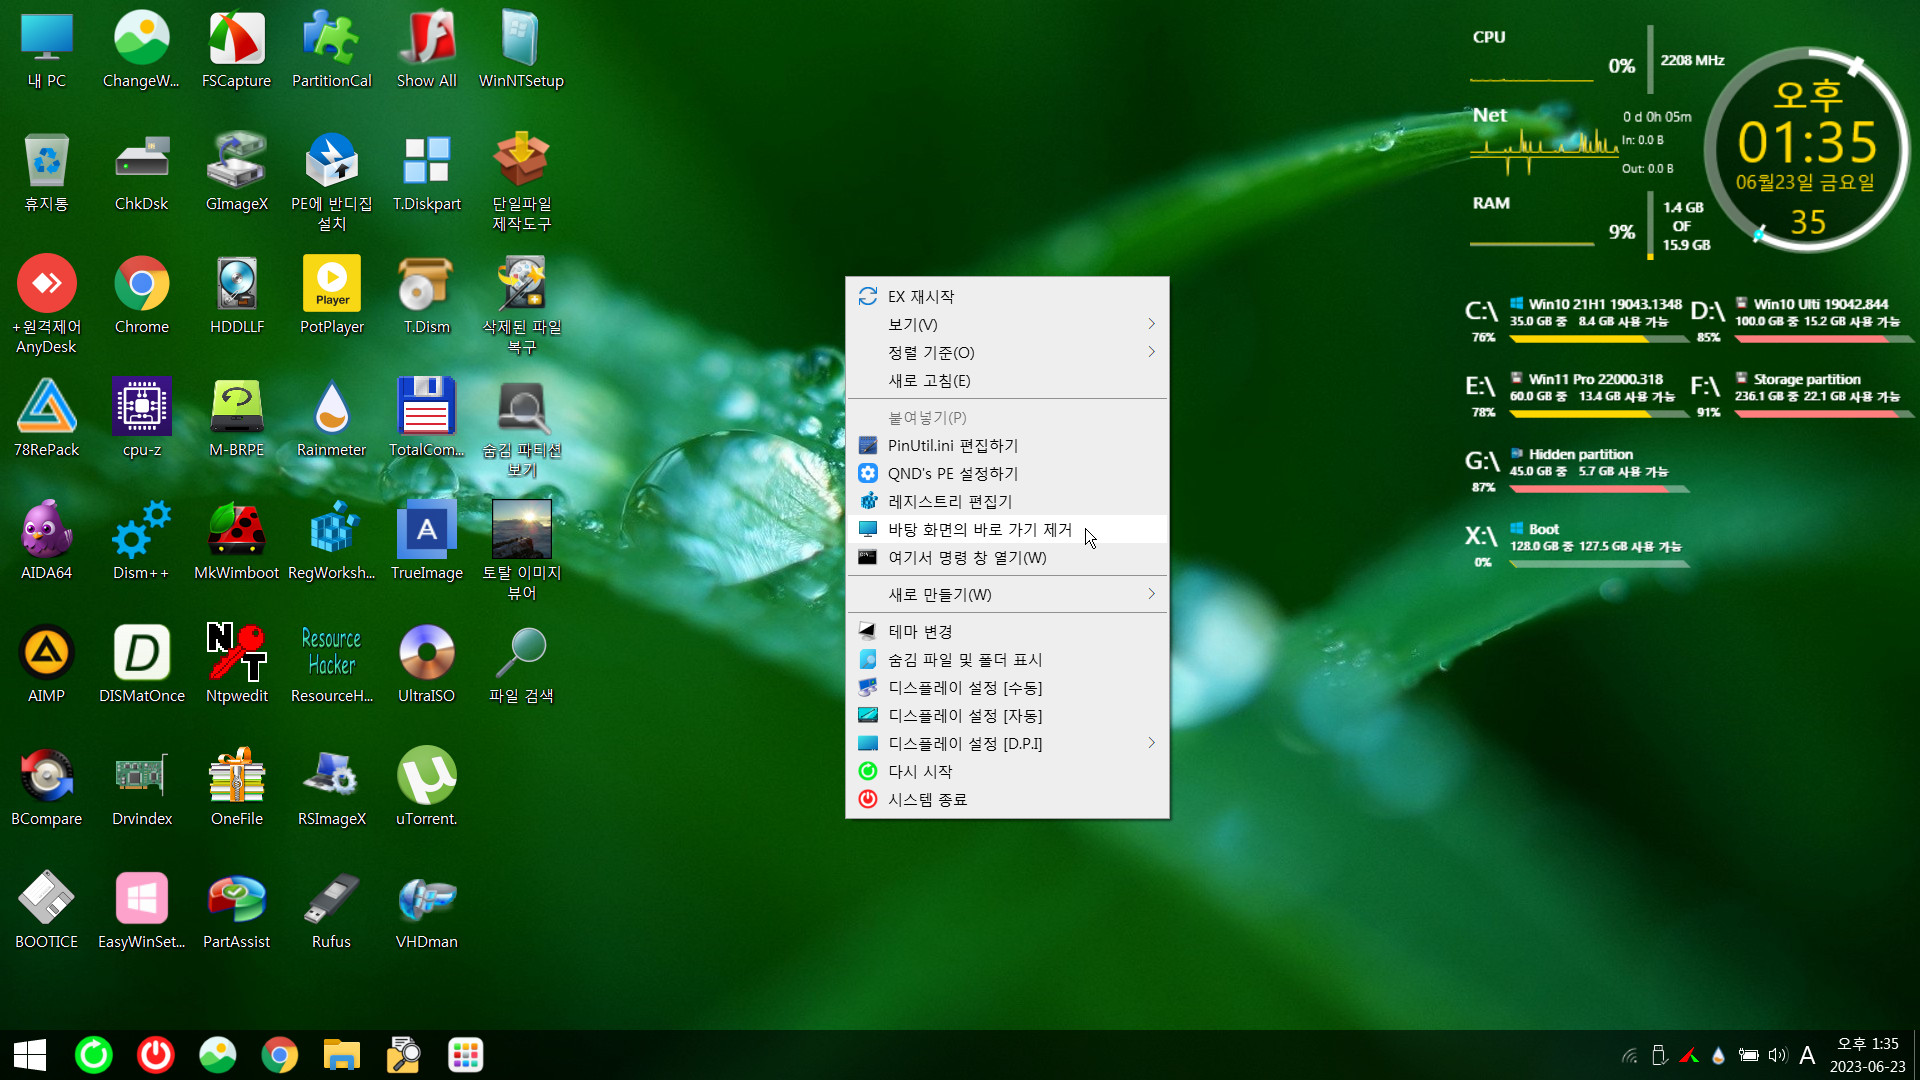
Task: Expand the 새로 만들기(W) submenu
Action: [1007, 594]
